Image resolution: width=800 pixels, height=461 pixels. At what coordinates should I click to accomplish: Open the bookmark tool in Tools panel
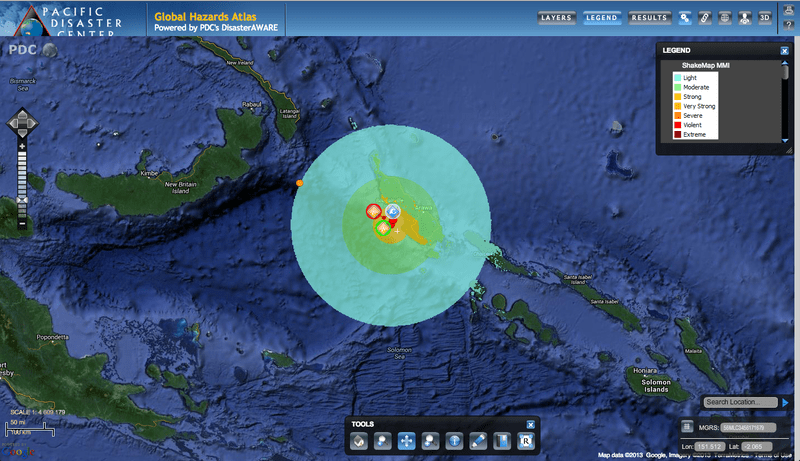pyautogui.click(x=503, y=440)
